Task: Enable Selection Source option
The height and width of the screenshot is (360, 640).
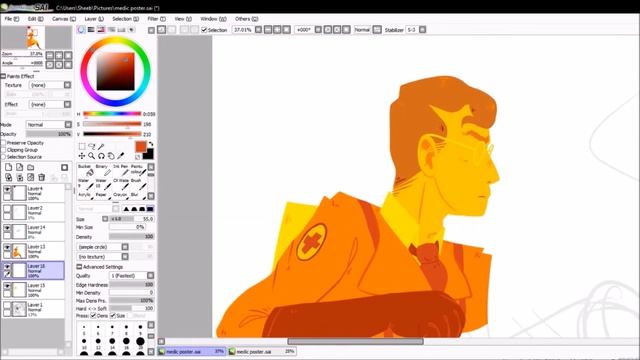Action: [4, 157]
